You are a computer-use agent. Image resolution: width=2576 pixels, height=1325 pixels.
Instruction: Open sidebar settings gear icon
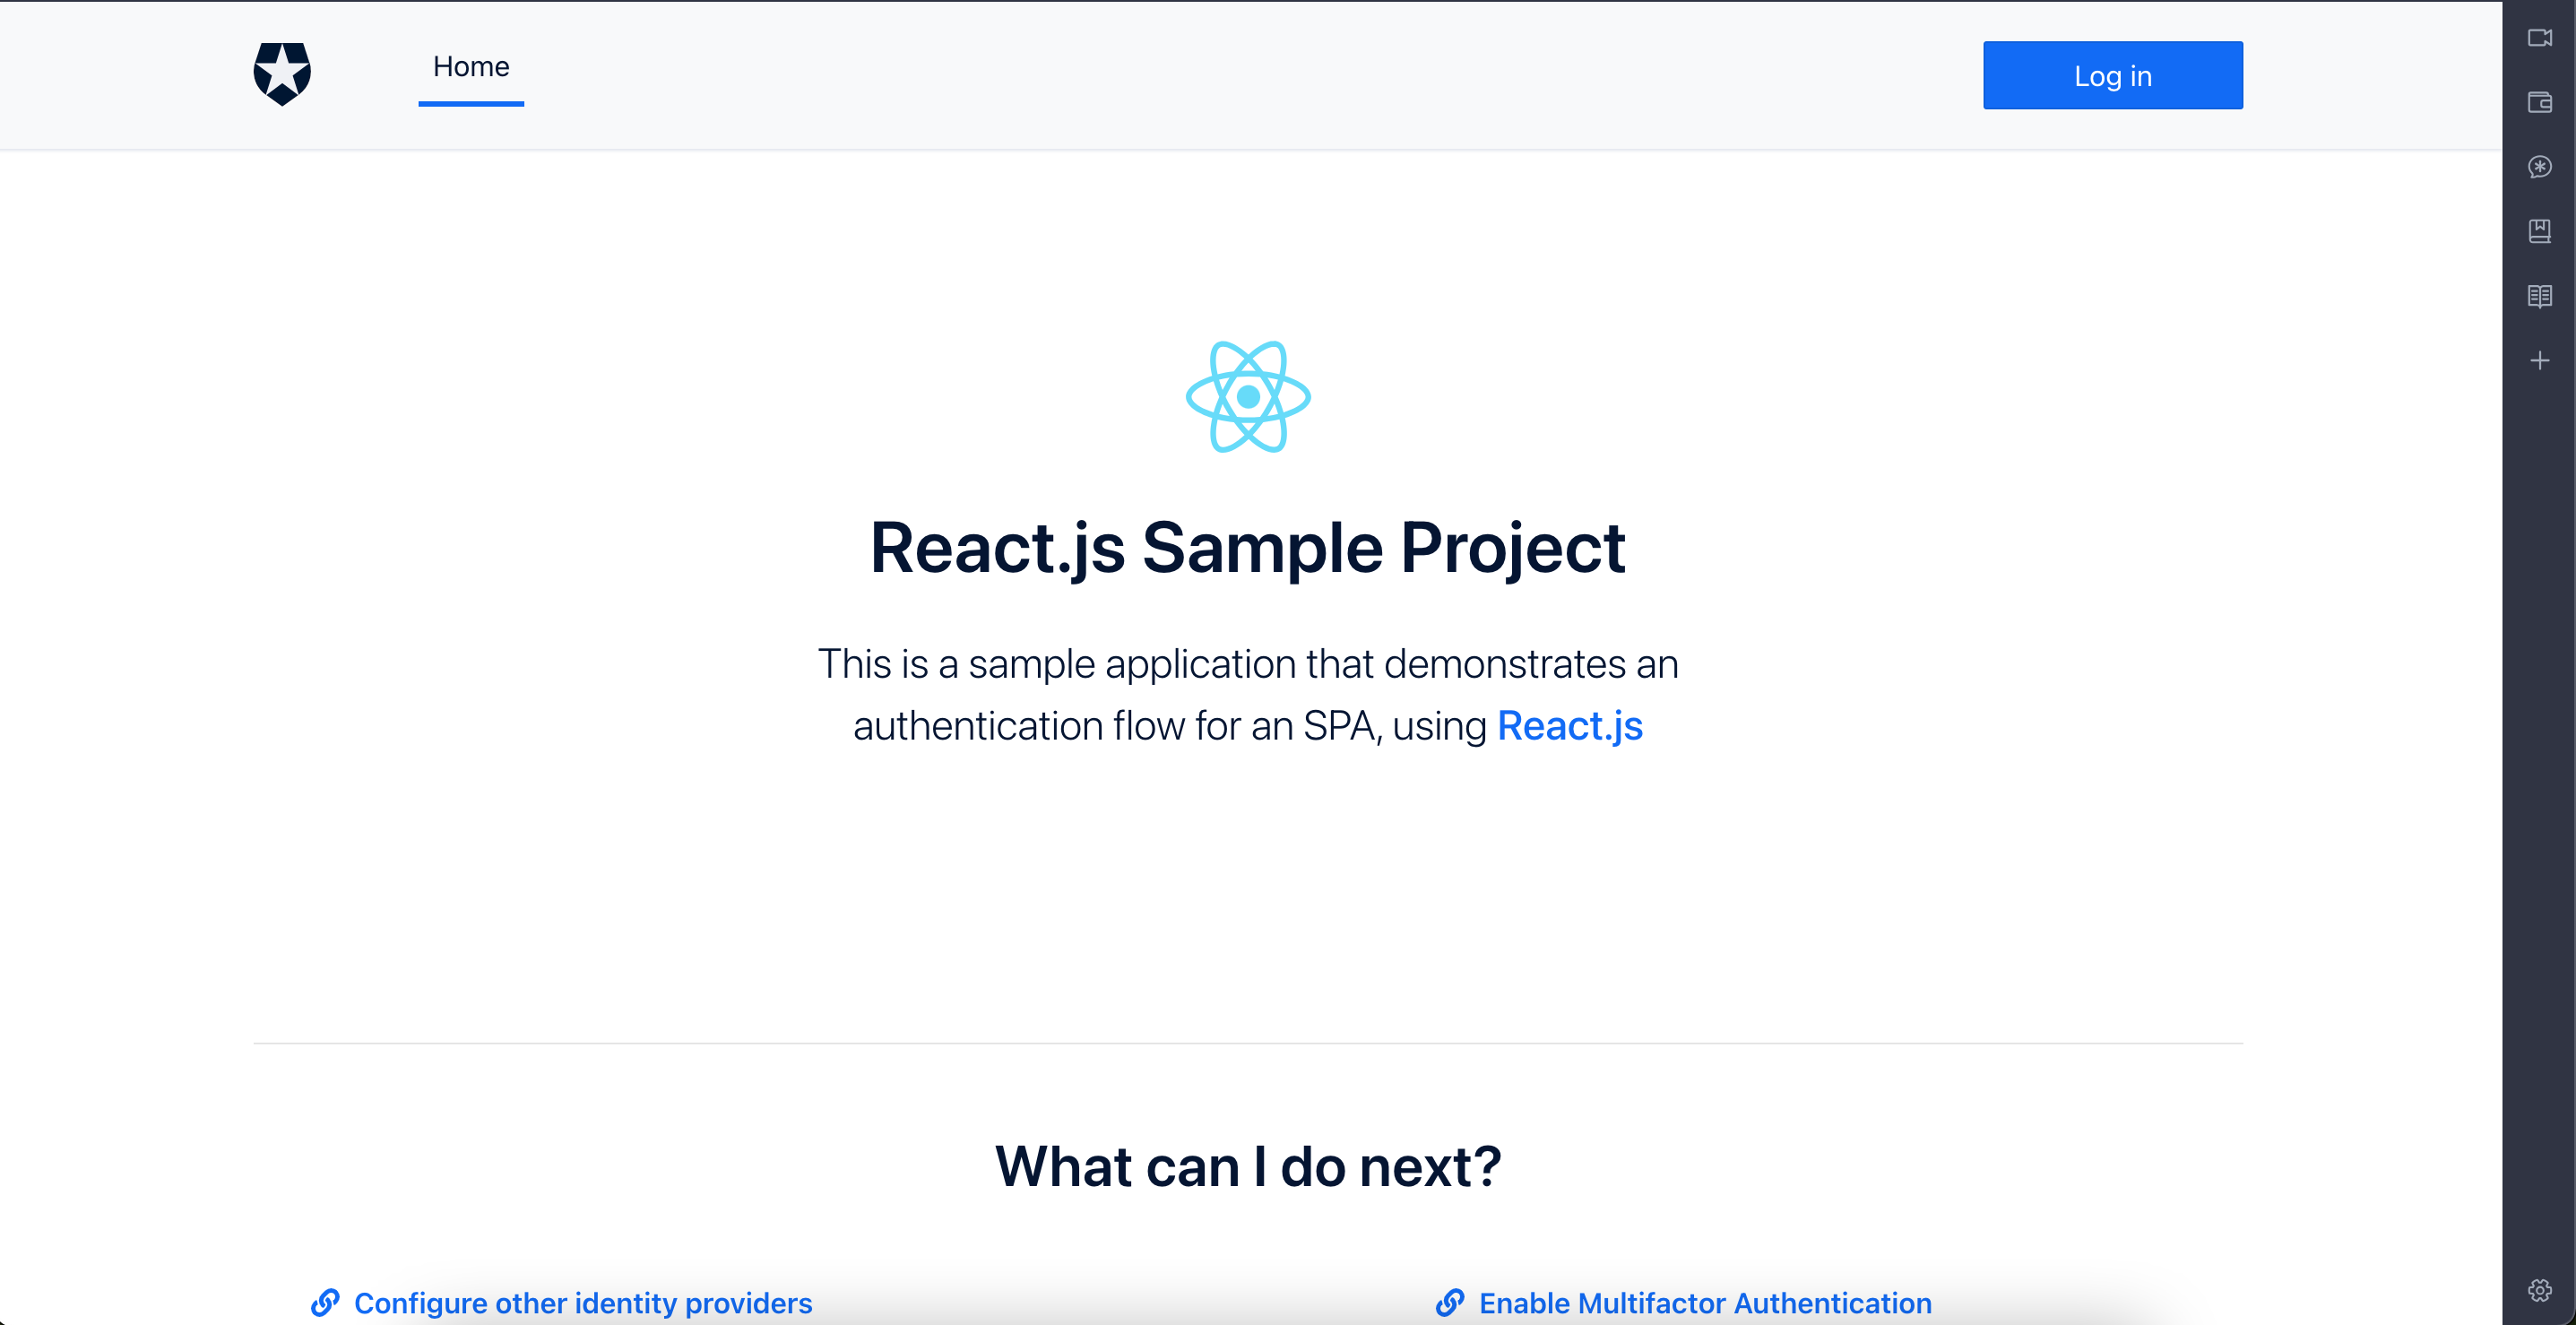pos(2539,1290)
